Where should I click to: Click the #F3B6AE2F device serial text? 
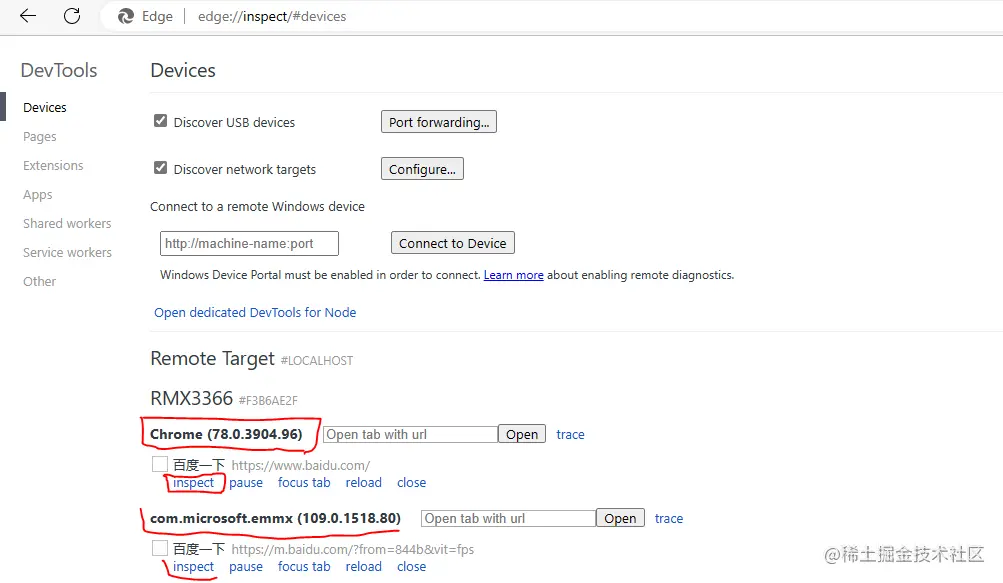coord(268,401)
